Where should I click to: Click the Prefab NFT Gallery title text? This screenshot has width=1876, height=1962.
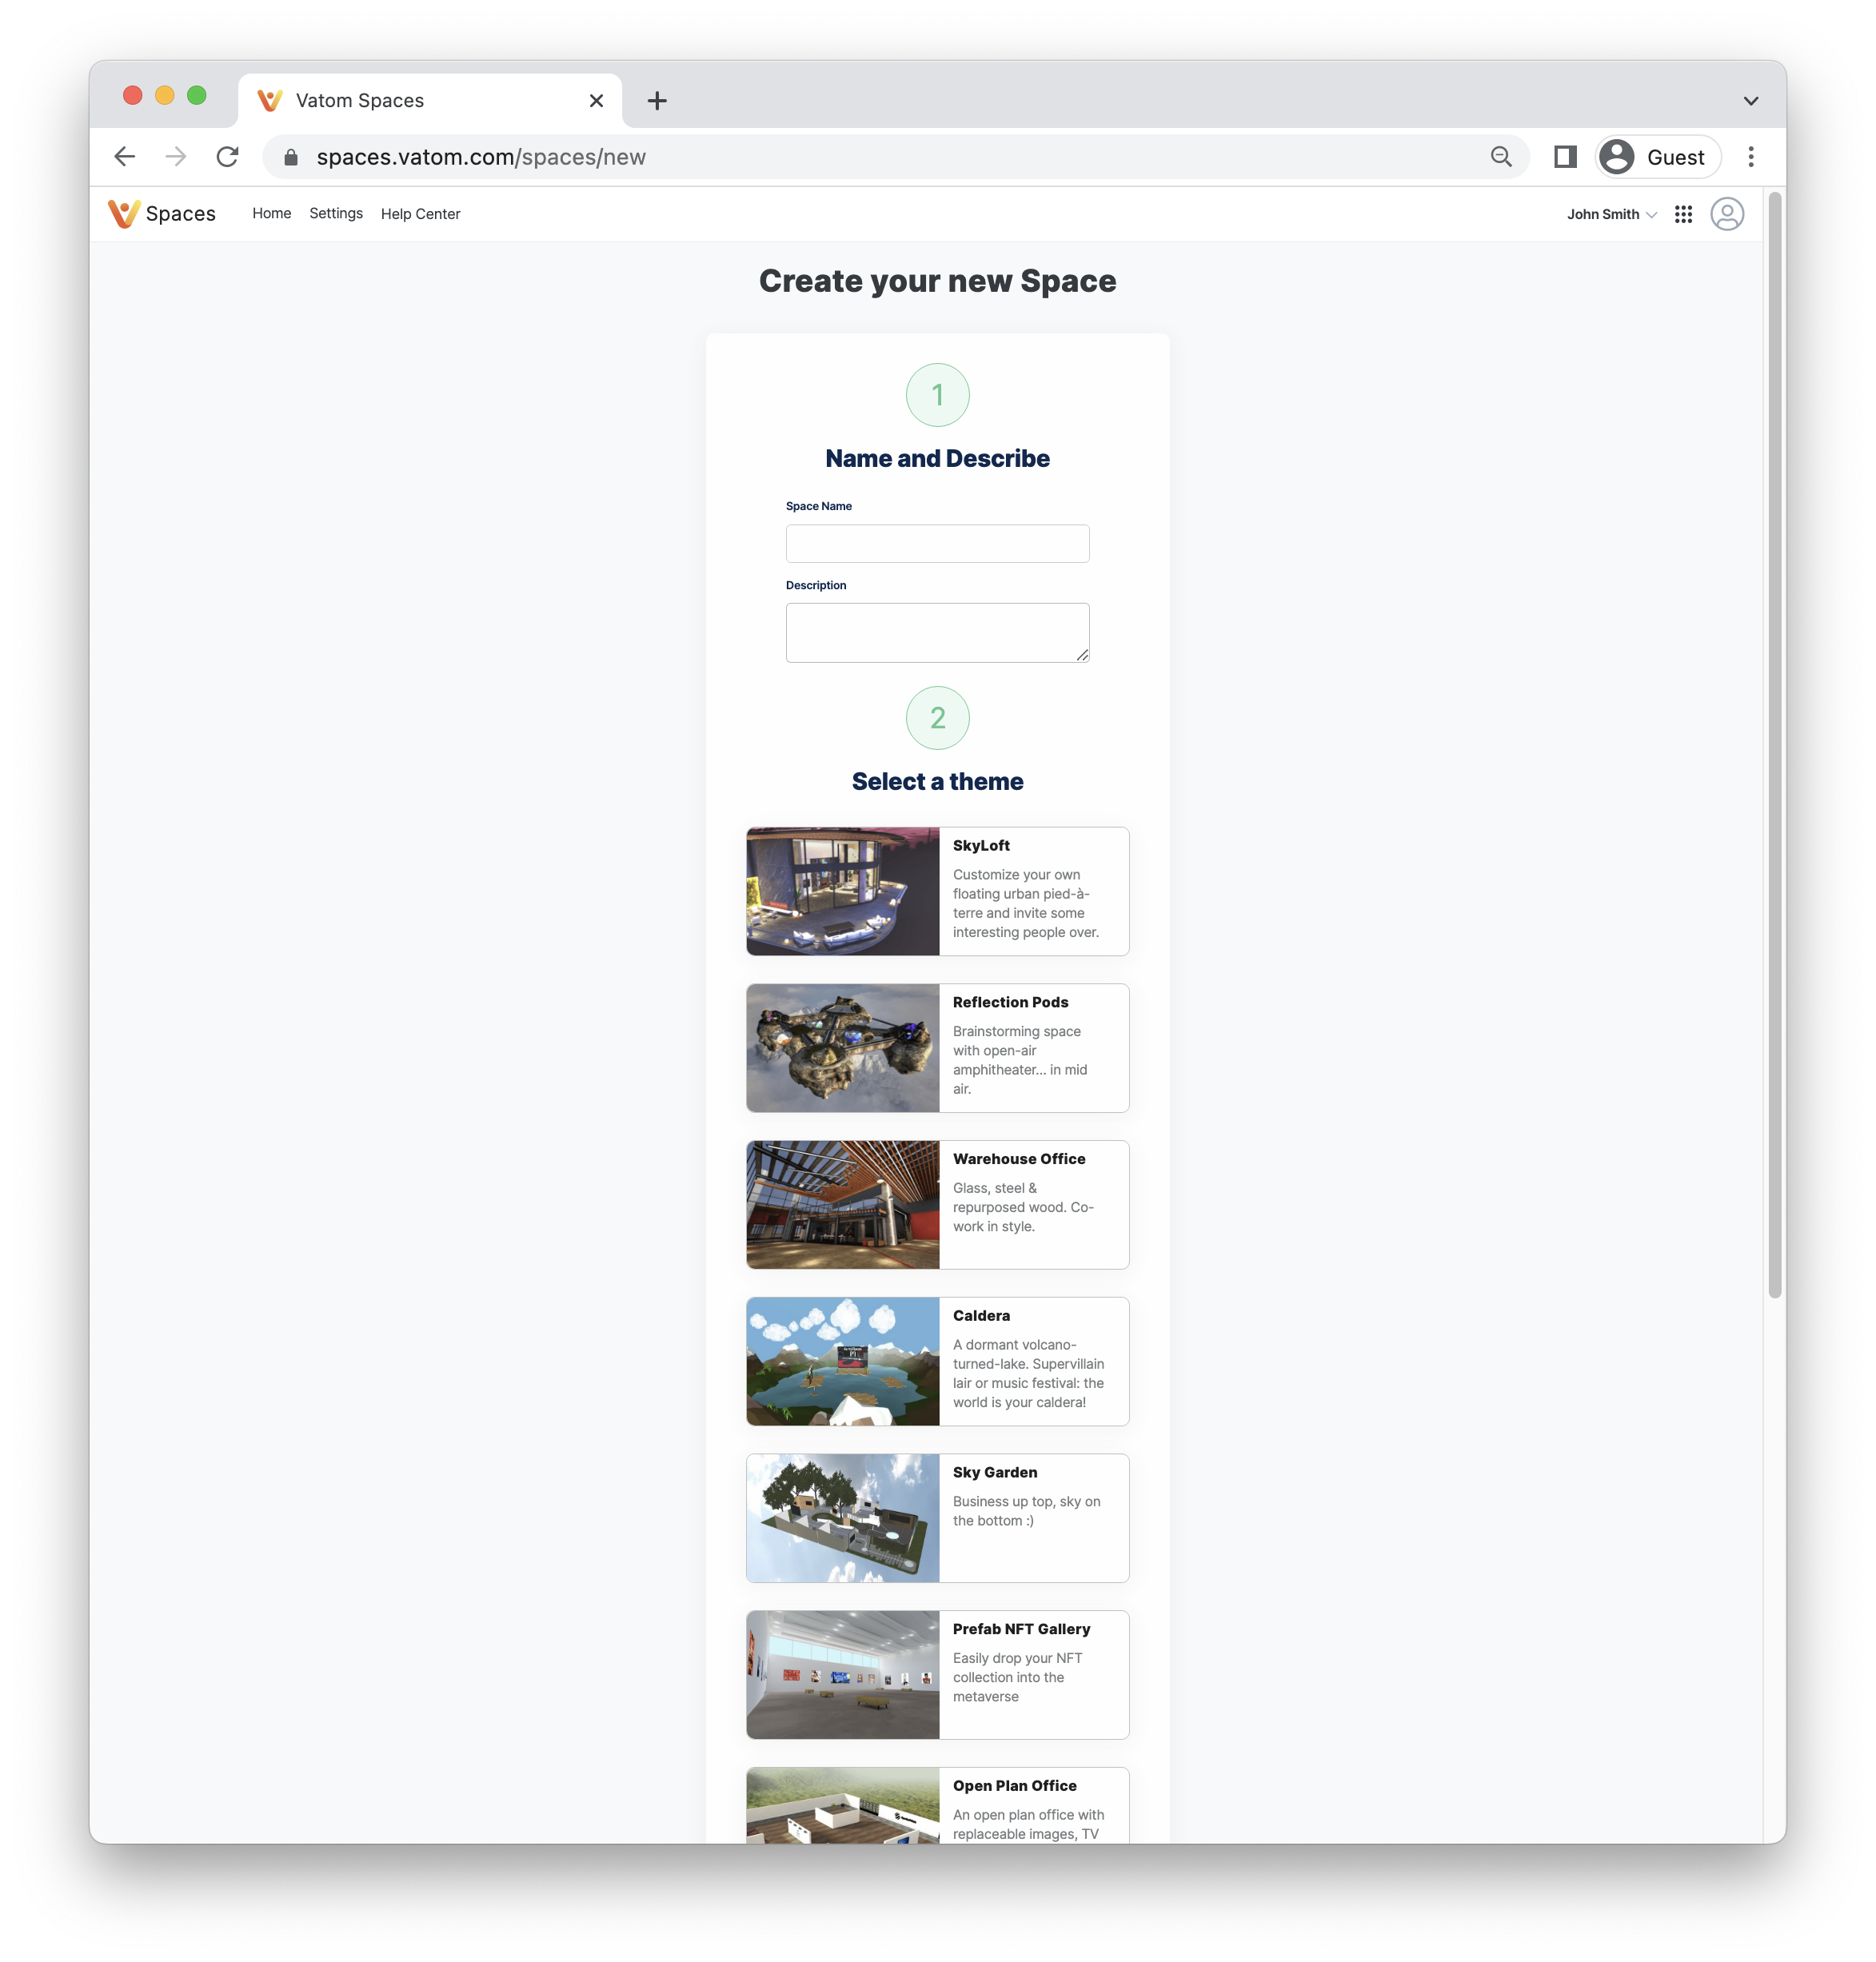click(x=1021, y=1630)
